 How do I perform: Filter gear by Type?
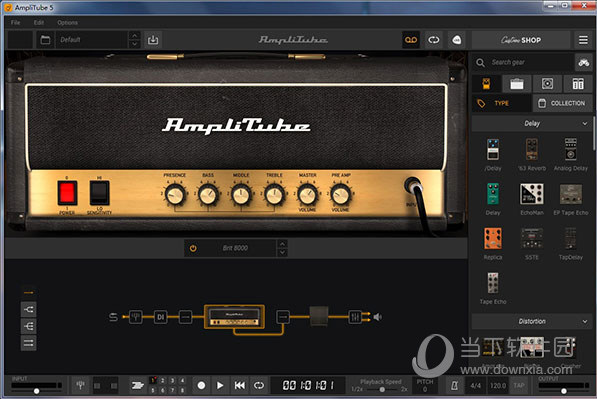(x=501, y=103)
